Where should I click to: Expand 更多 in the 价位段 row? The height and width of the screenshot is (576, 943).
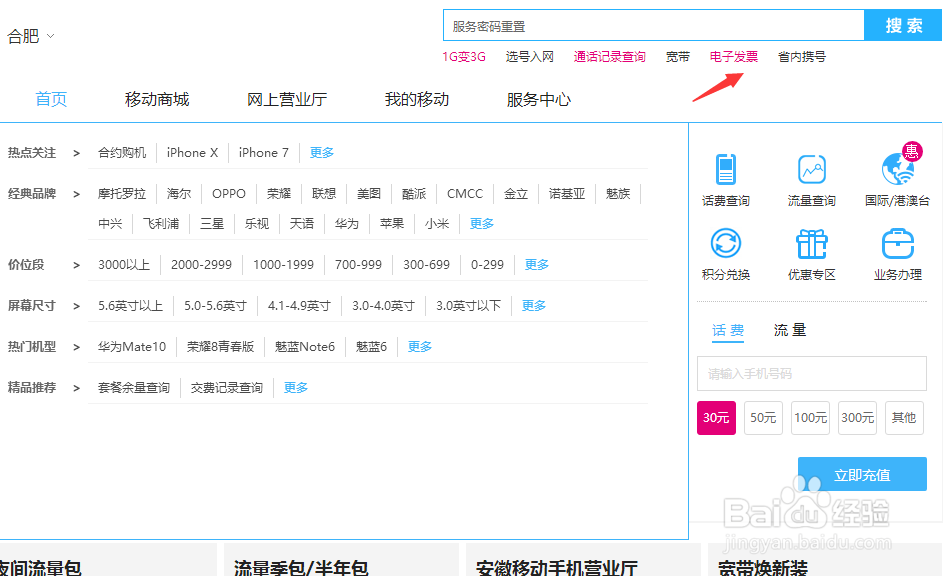536,264
